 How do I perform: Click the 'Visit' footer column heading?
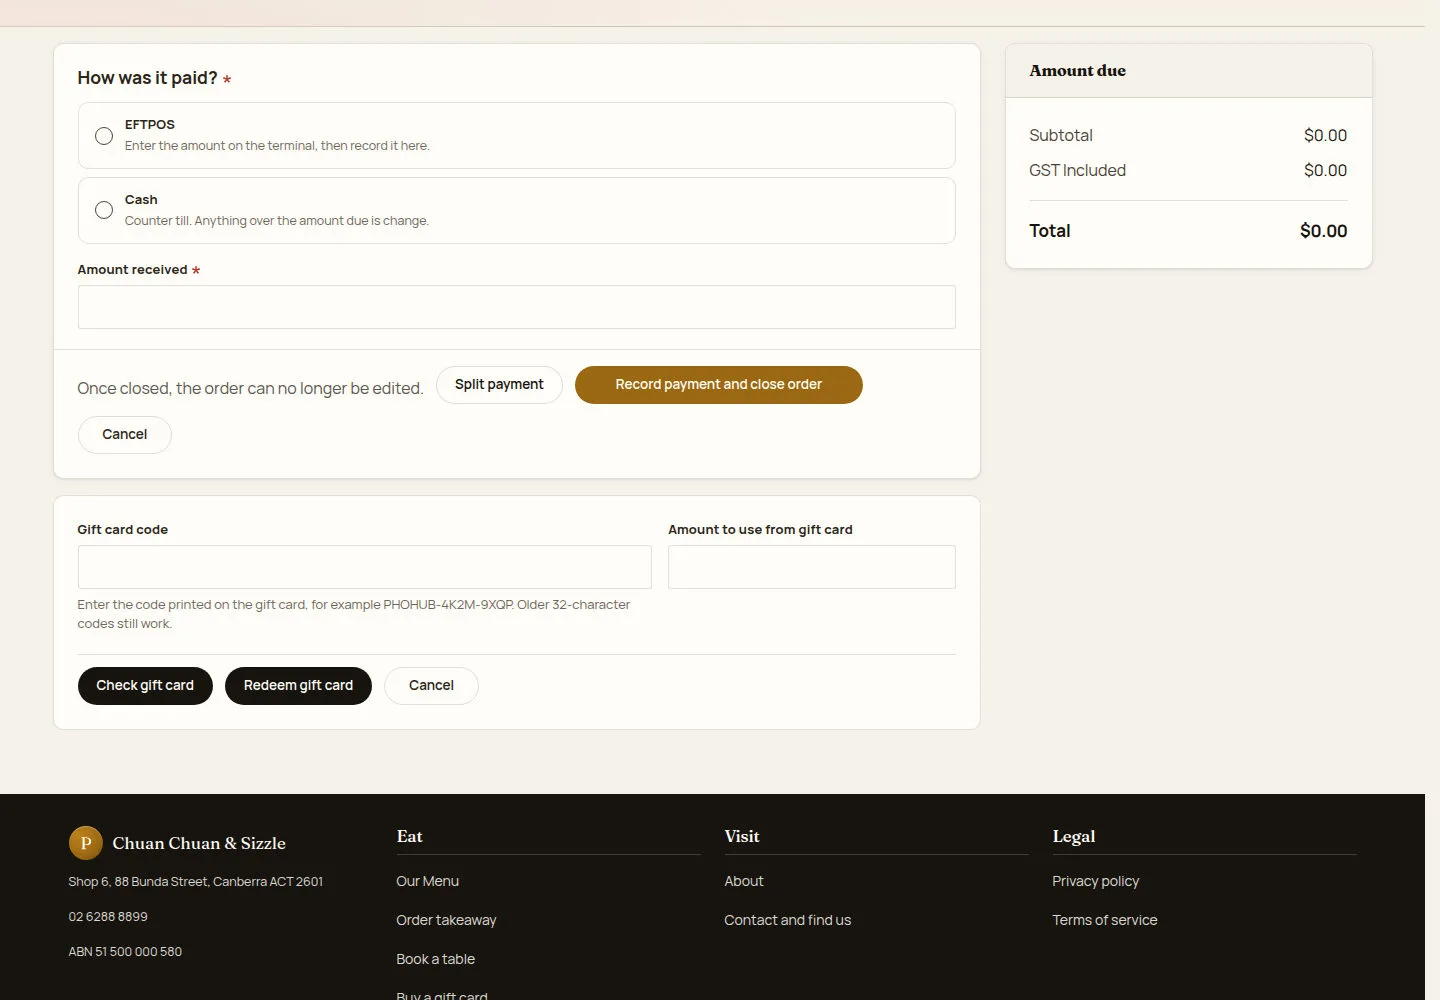(x=741, y=837)
